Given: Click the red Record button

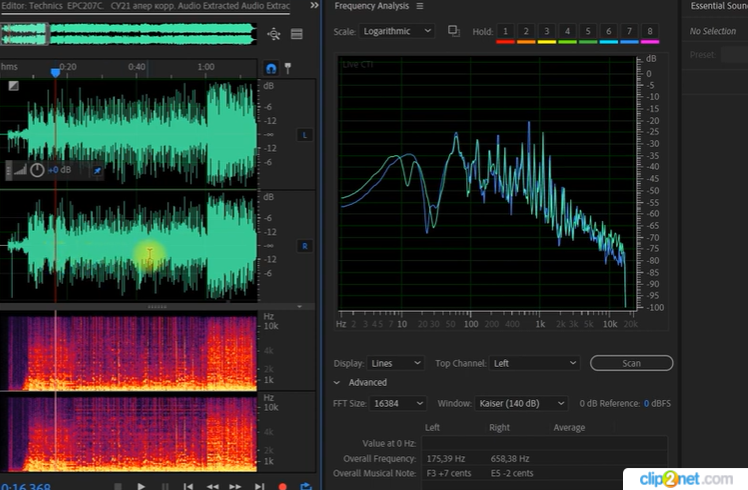Looking at the screenshot, I should 282,486.
